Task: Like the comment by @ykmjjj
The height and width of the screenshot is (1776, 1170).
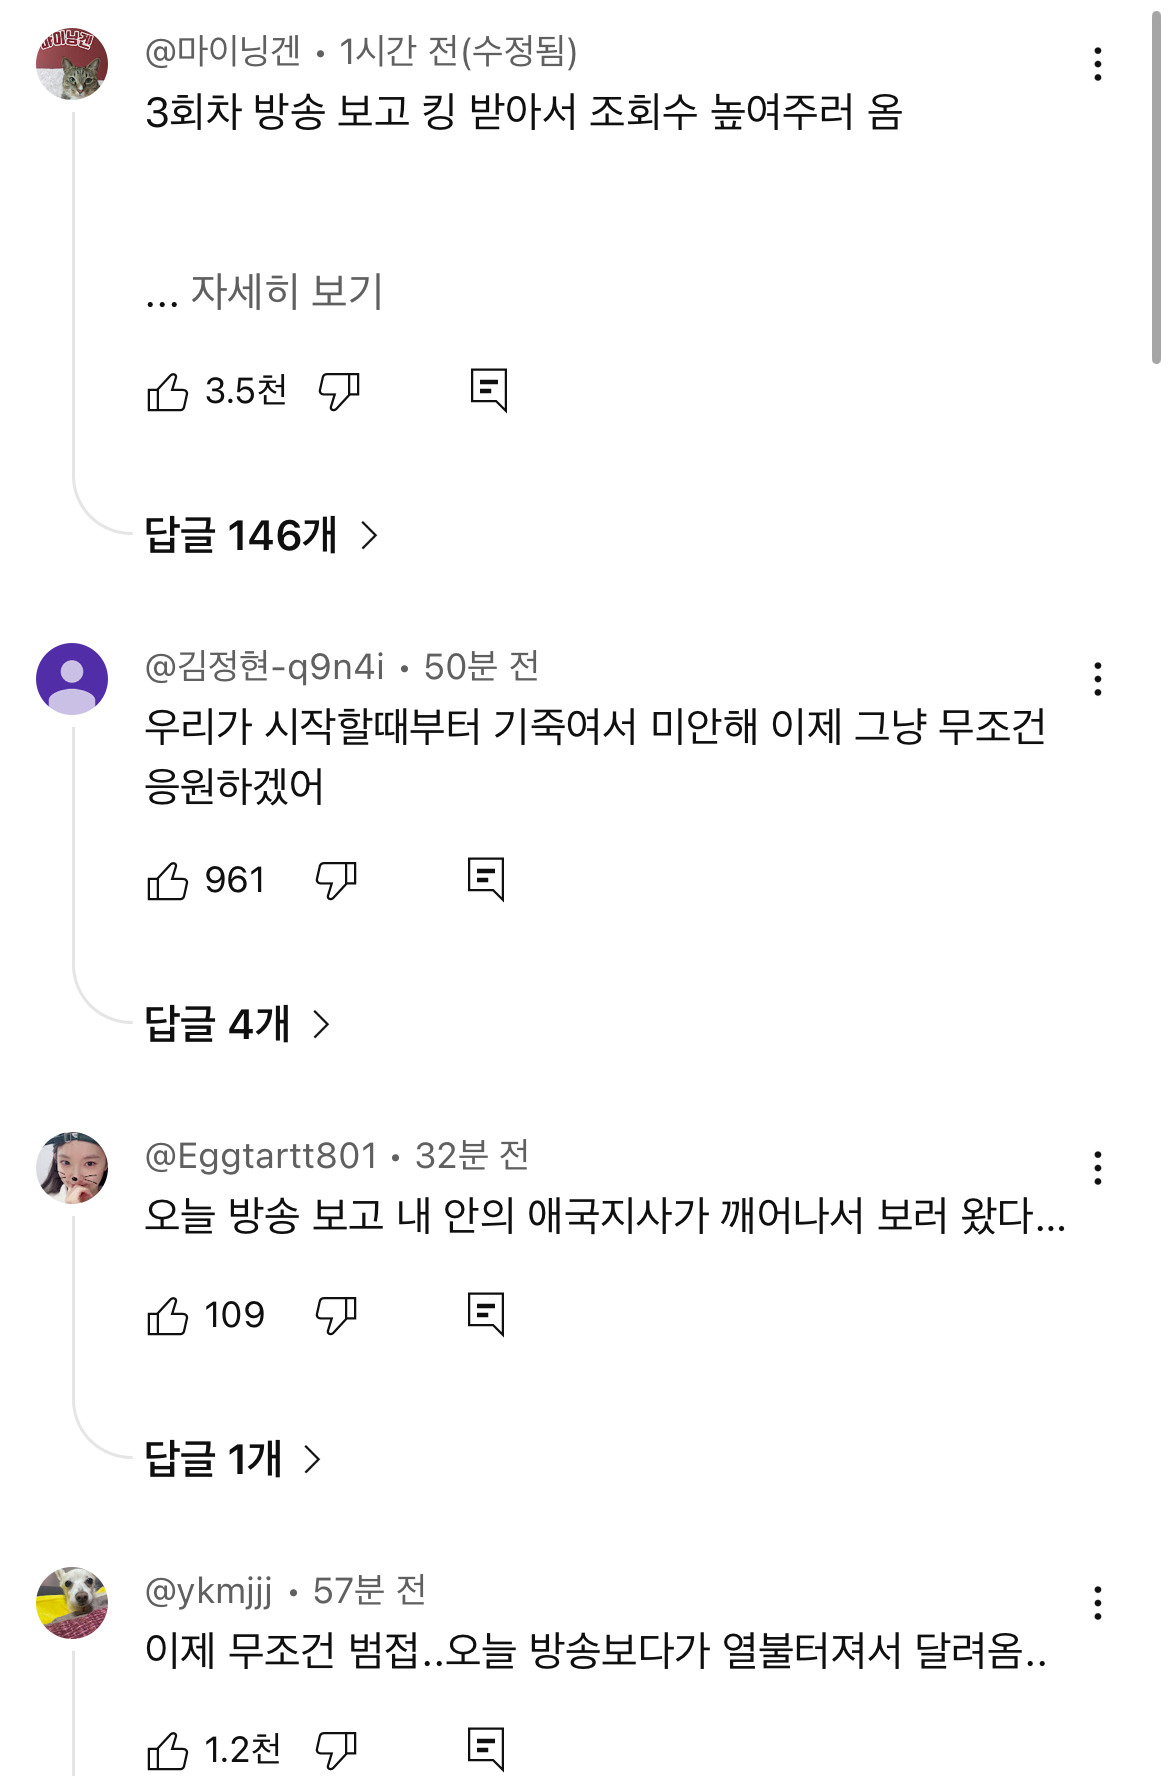Action: click(167, 1751)
